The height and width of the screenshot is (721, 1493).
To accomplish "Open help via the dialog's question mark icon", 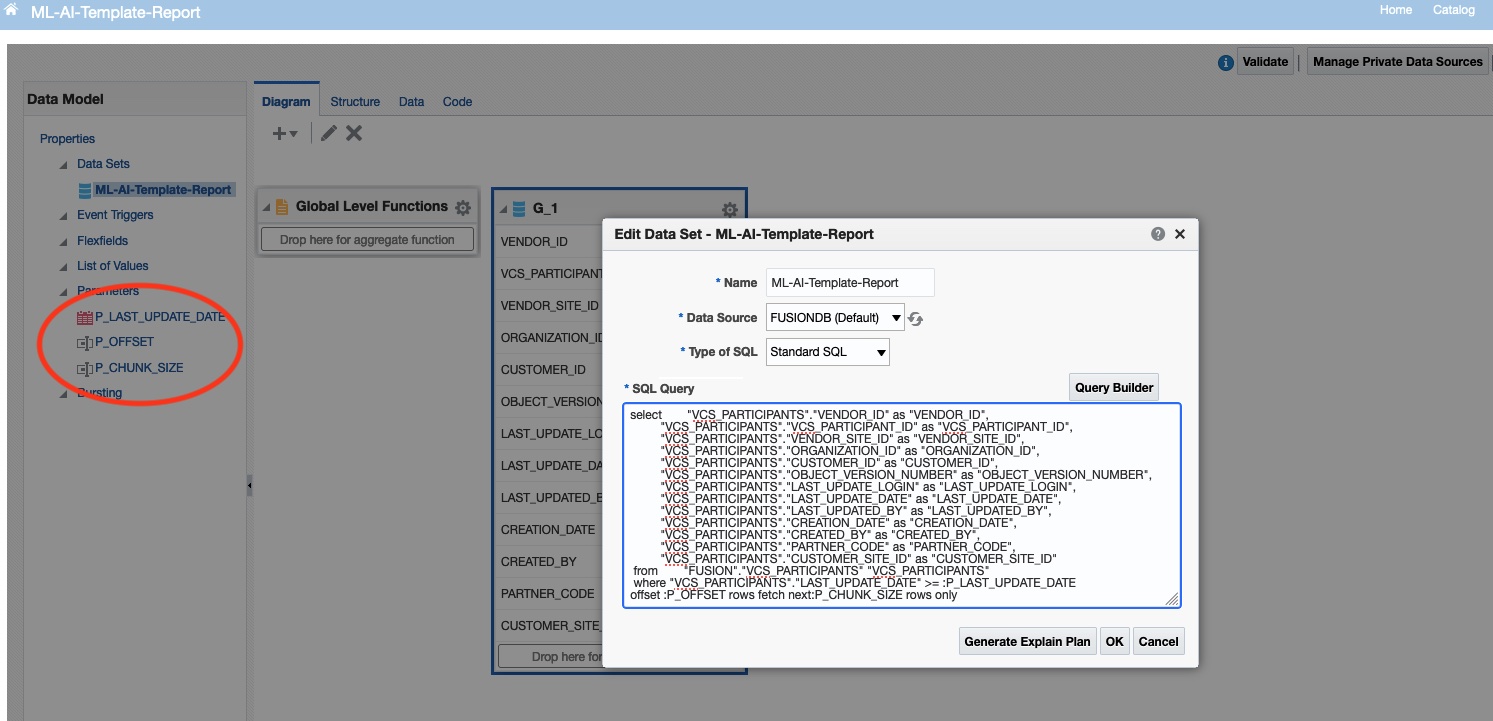I will pyautogui.click(x=1156, y=233).
